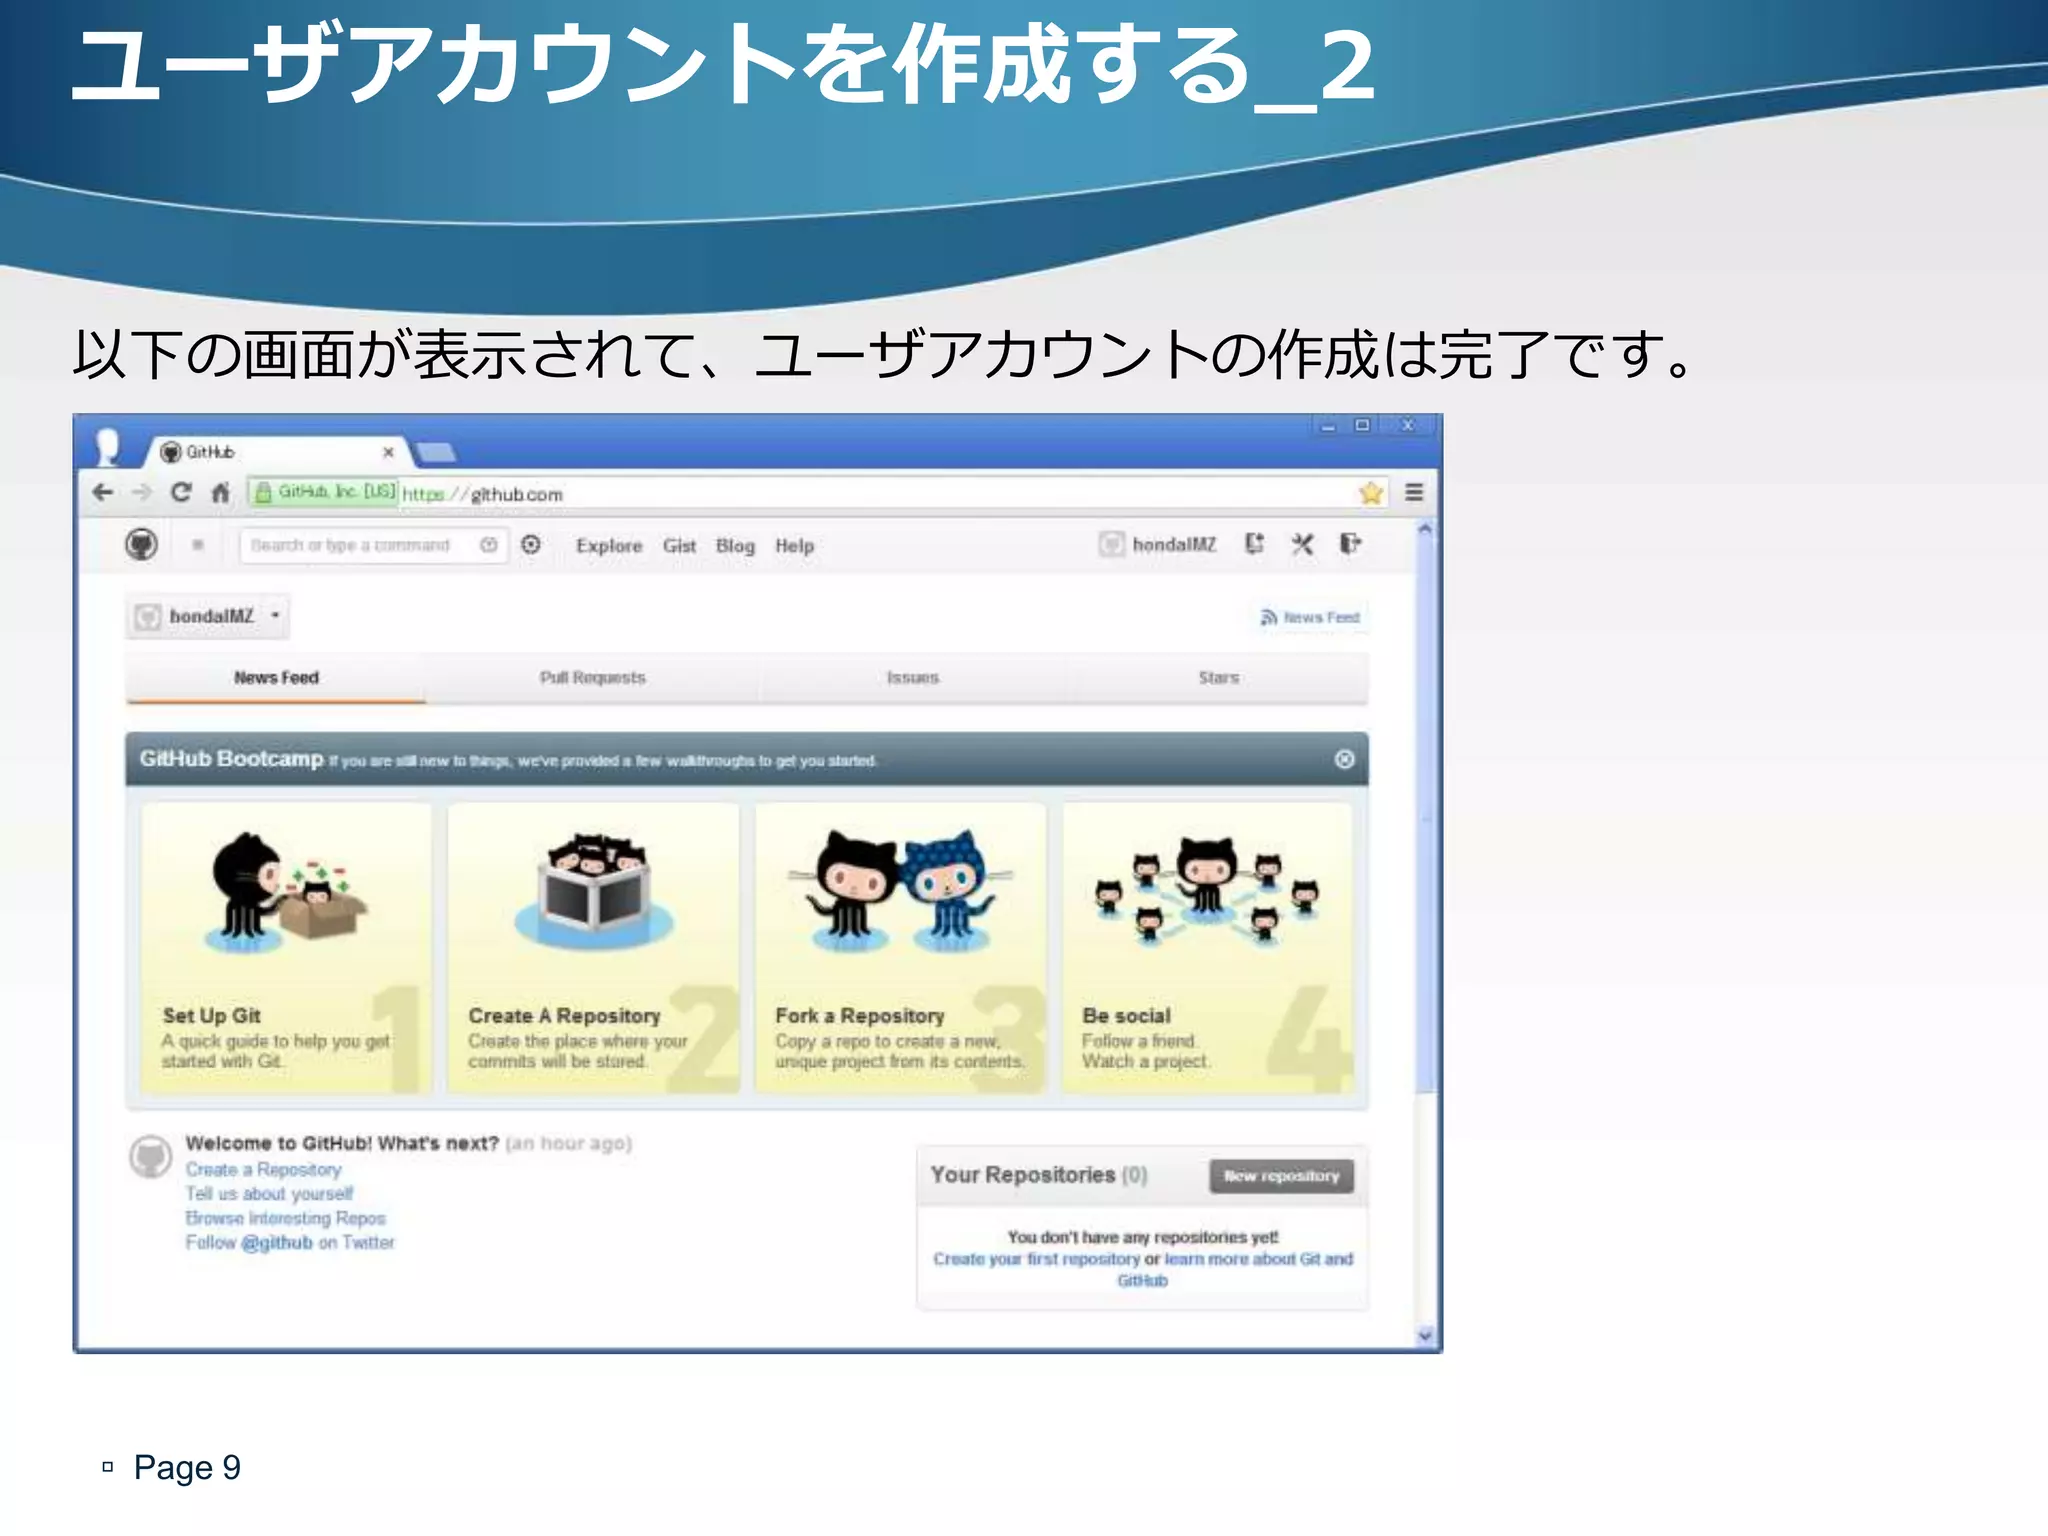Open Help in the top navigation
2048x1536 pixels.
coord(795,546)
